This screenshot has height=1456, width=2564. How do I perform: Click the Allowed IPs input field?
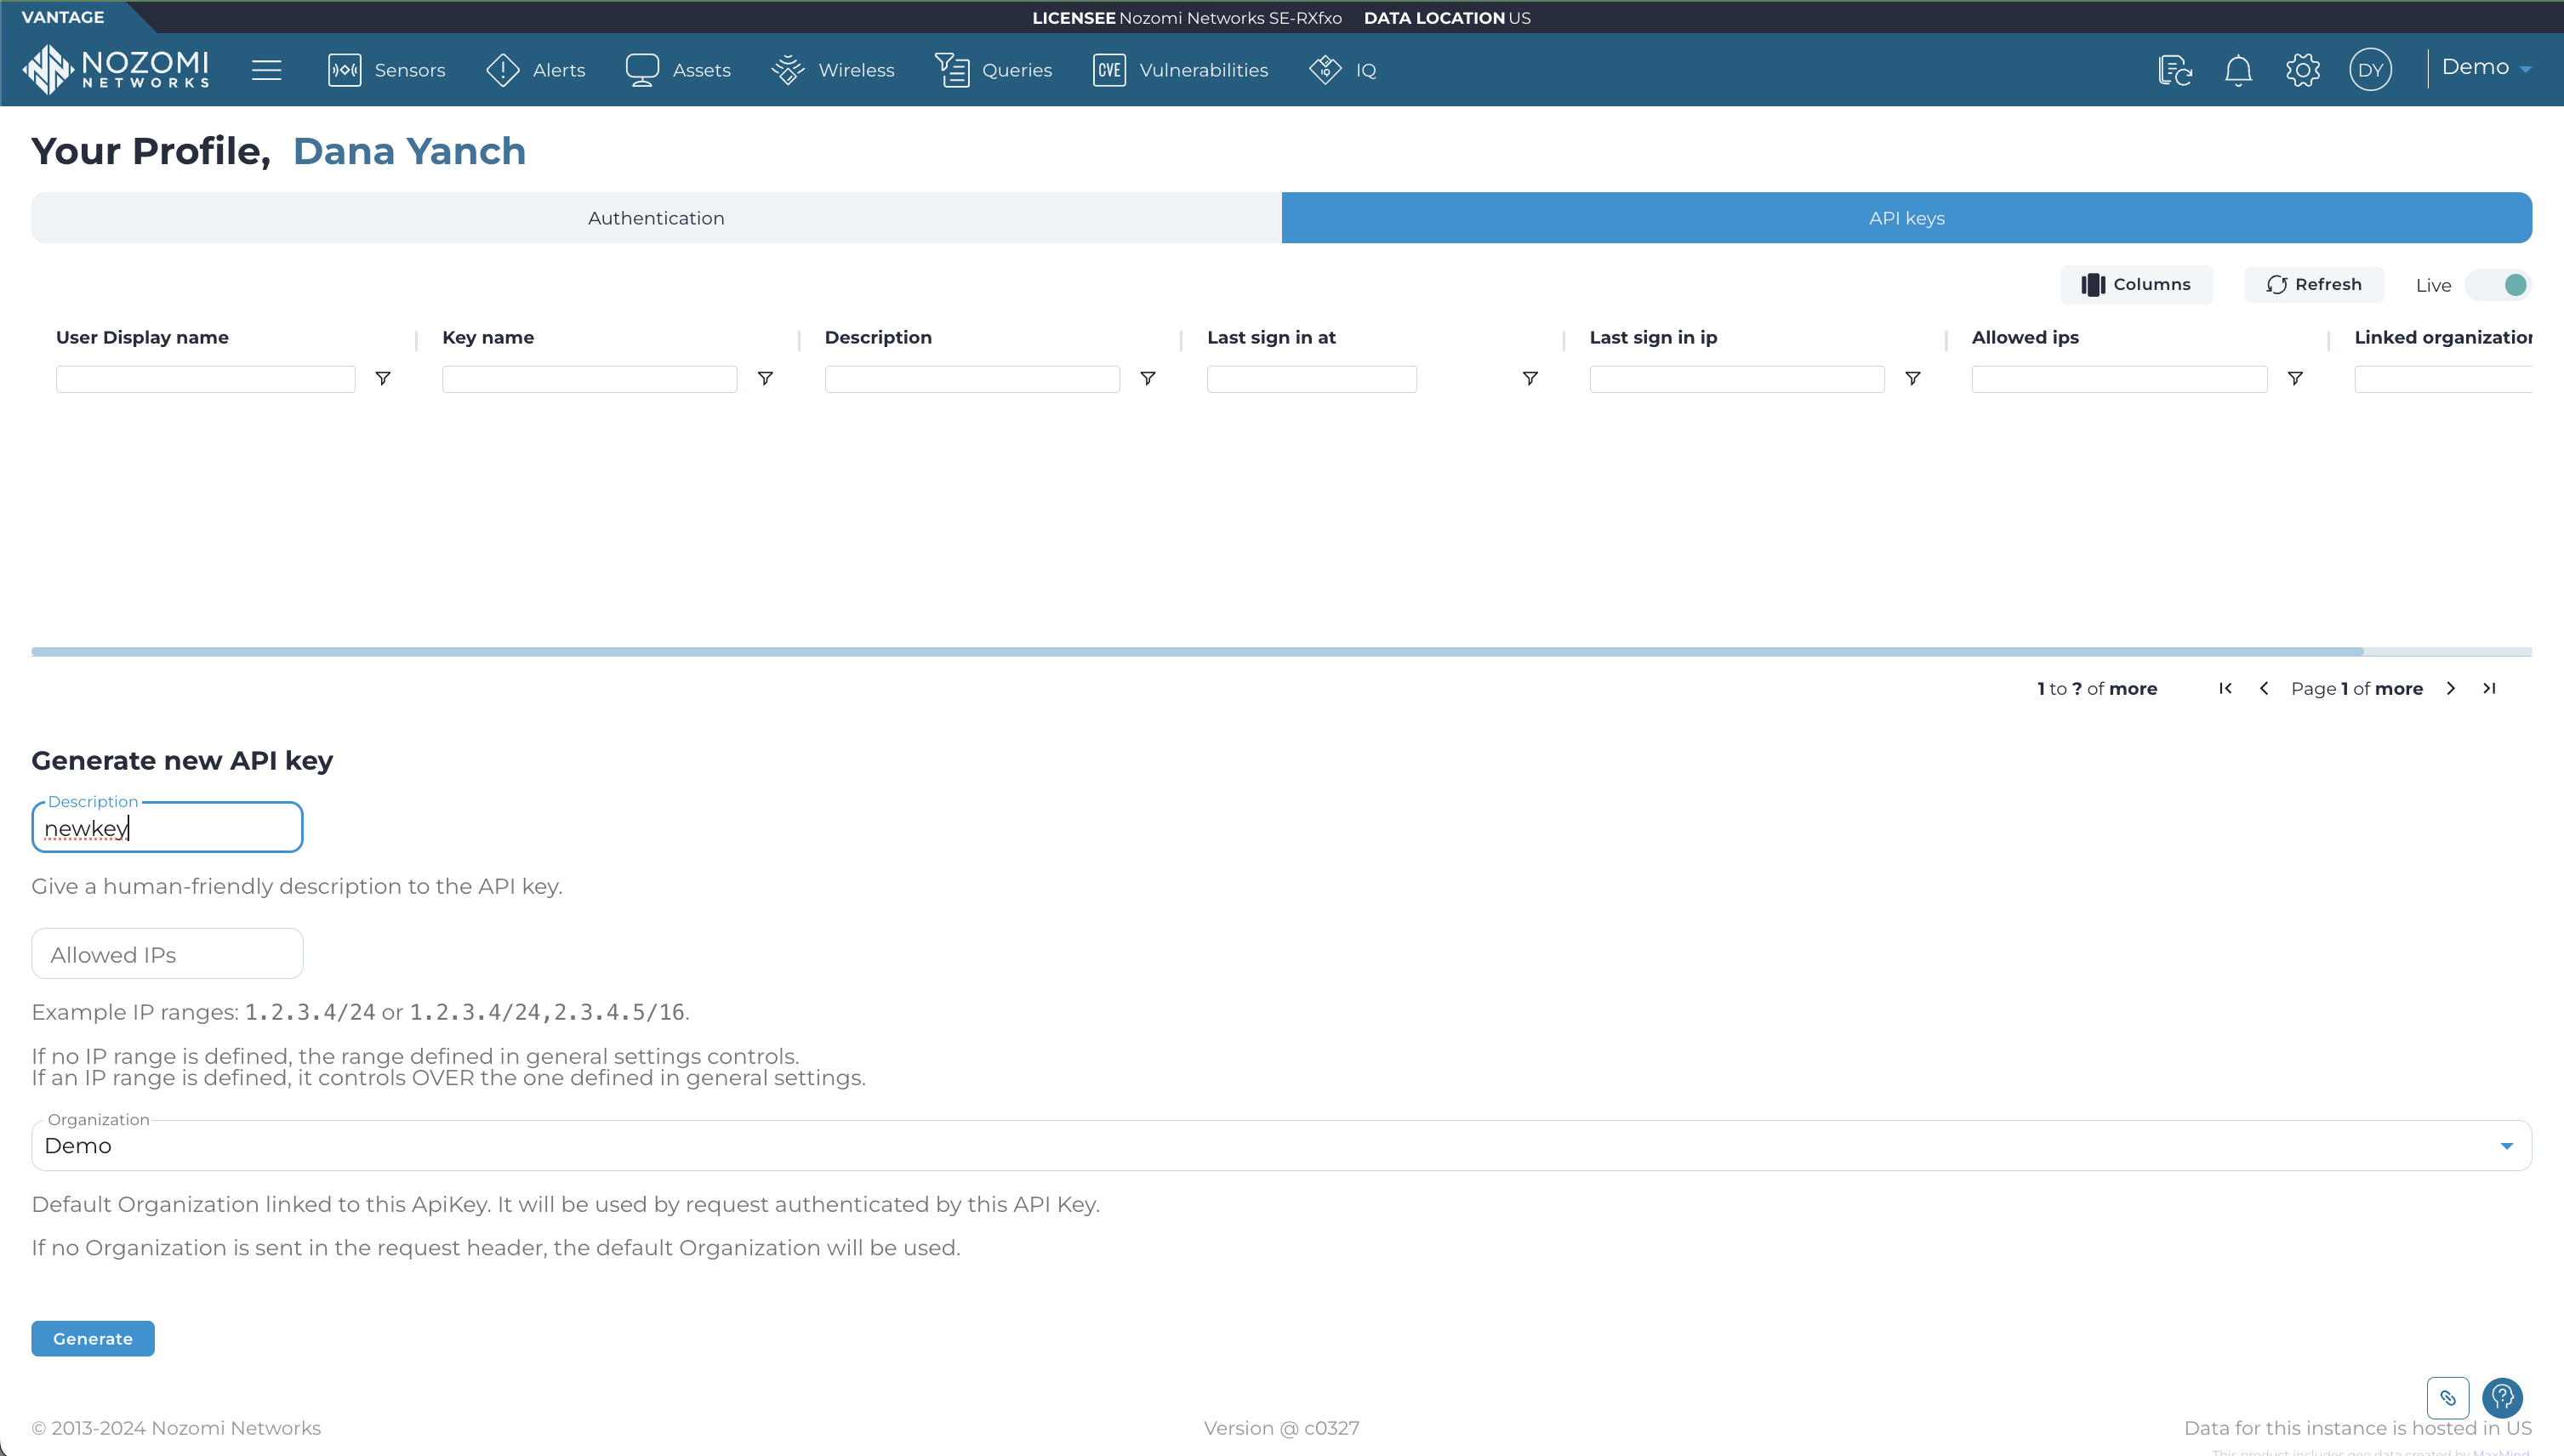click(167, 954)
